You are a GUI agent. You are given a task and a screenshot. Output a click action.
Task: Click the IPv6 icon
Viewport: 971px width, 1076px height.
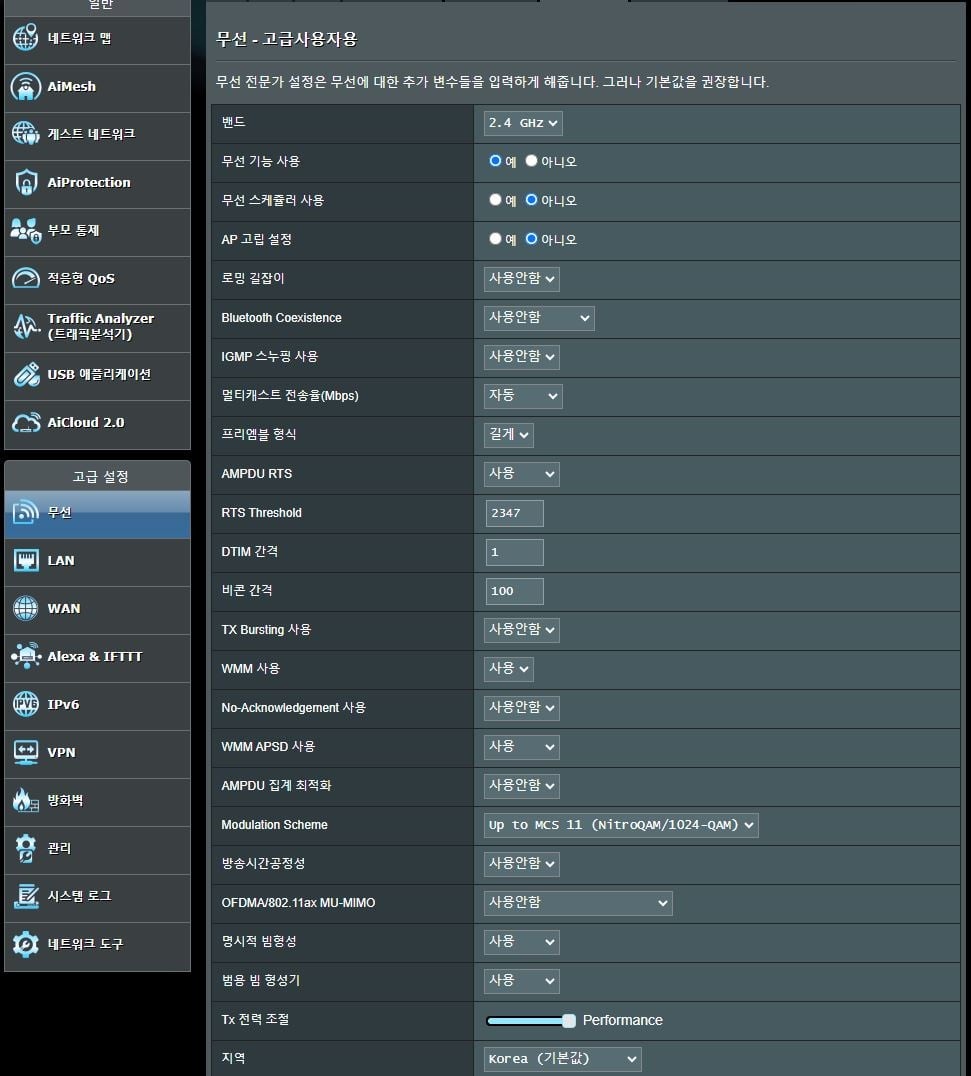point(25,704)
